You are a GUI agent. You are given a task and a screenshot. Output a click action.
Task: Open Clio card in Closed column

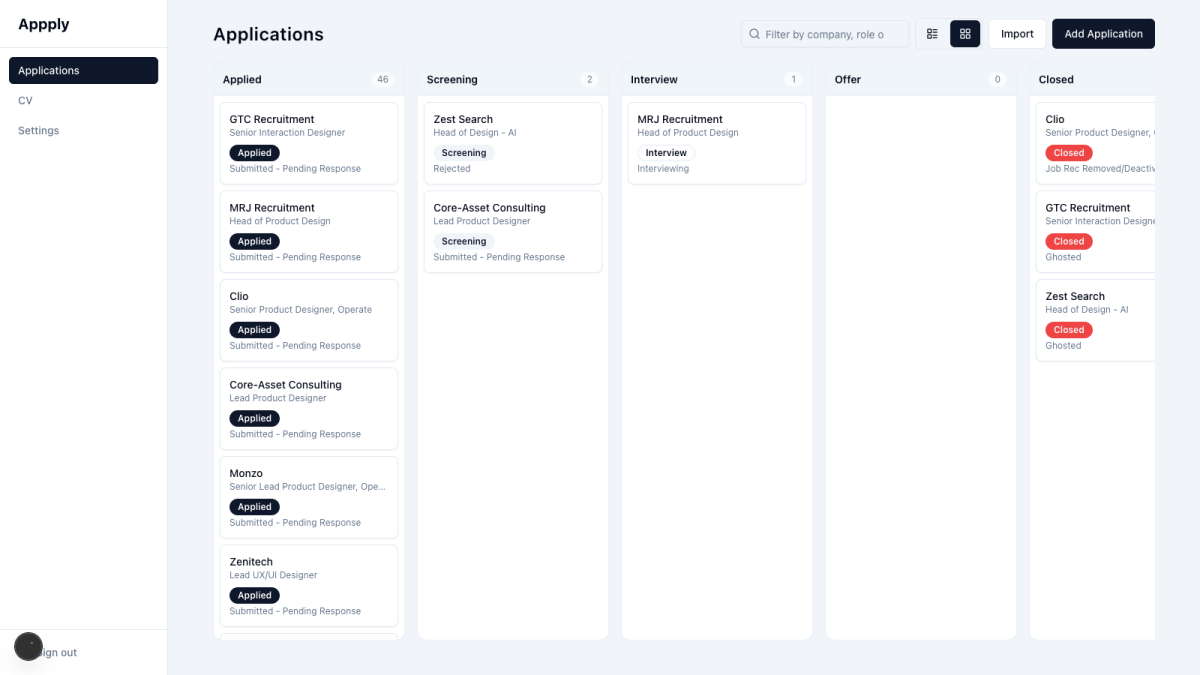(x=1096, y=143)
